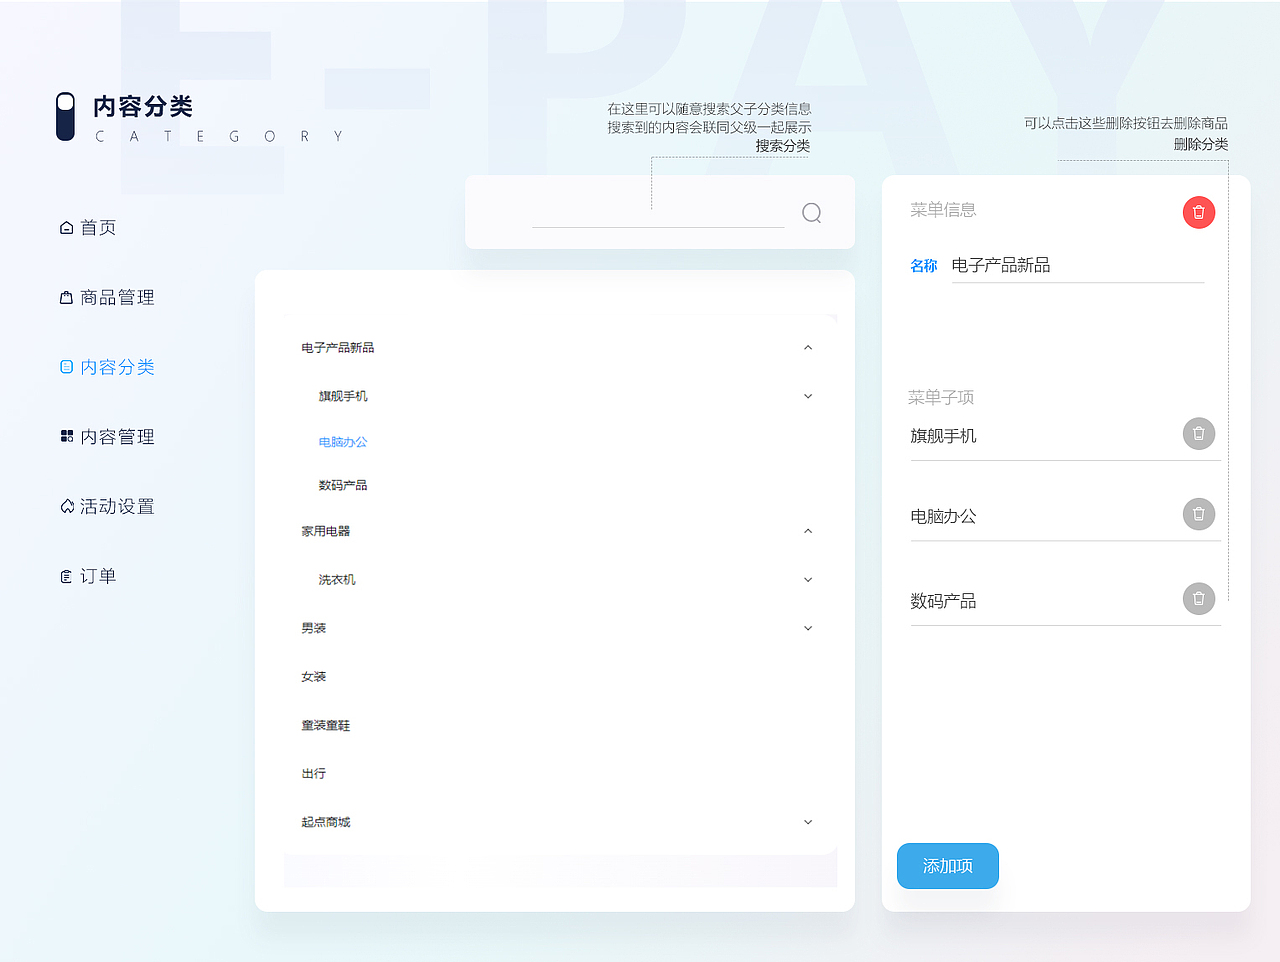Select the 内容分类 sidebar icon

64,367
